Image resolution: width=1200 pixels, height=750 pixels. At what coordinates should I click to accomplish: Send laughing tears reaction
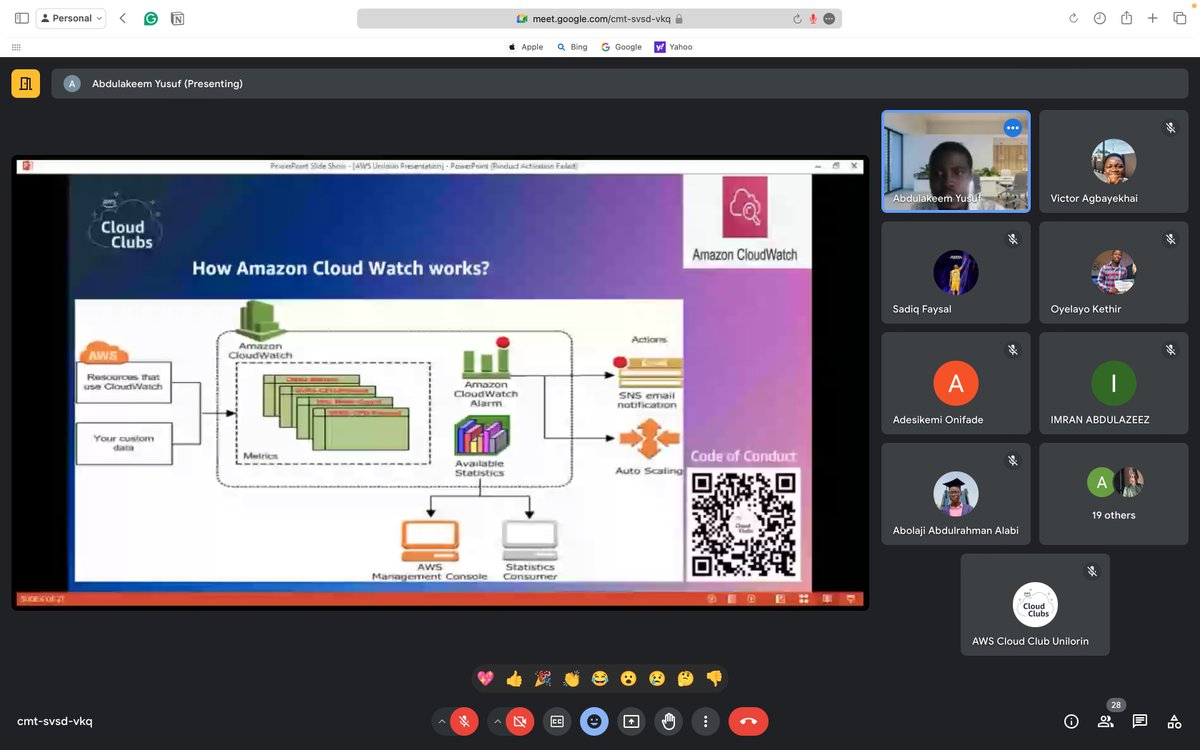coord(600,678)
